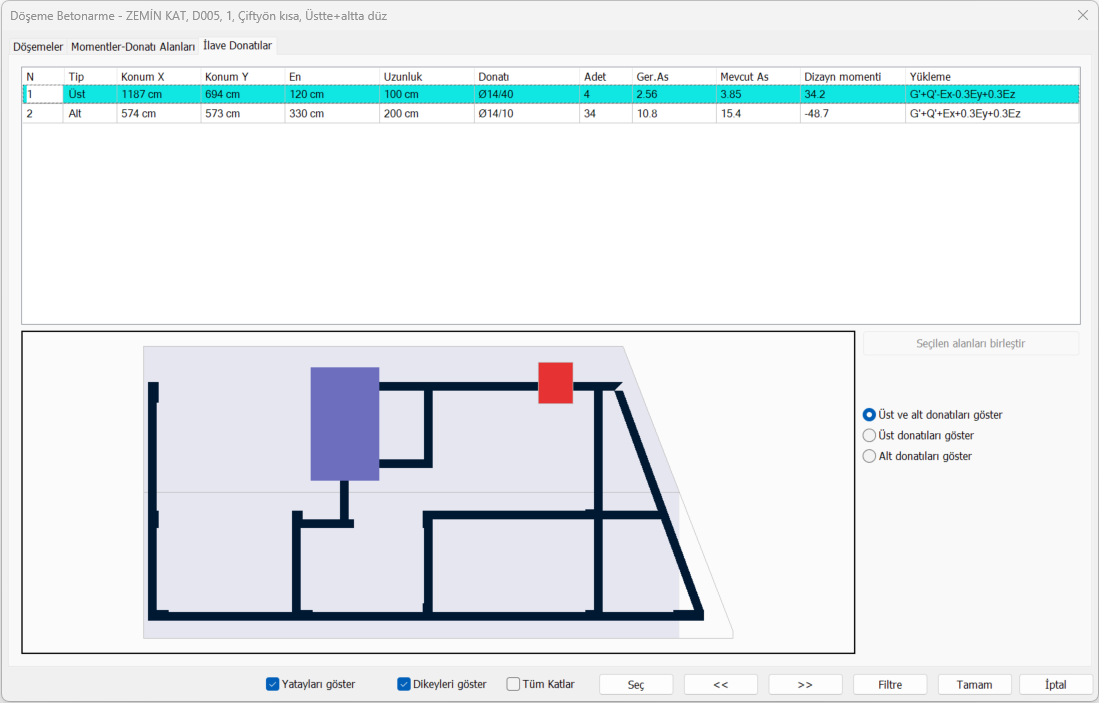This screenshot has width=1099, height=703.
Task: Click the Seç button
Action: point(636,685)
